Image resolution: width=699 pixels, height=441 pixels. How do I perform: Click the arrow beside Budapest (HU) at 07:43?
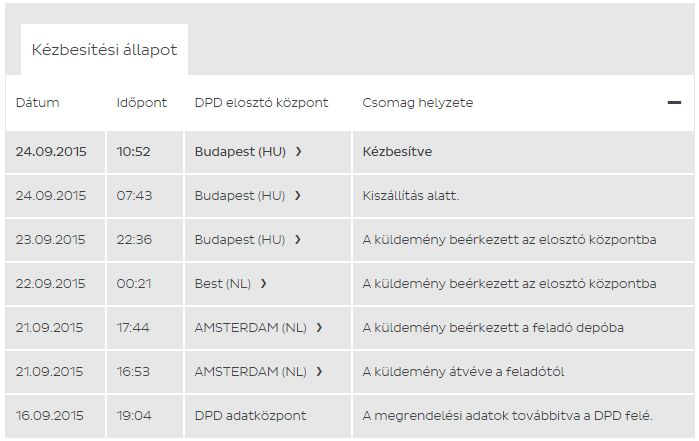click(x=299, y=196)
